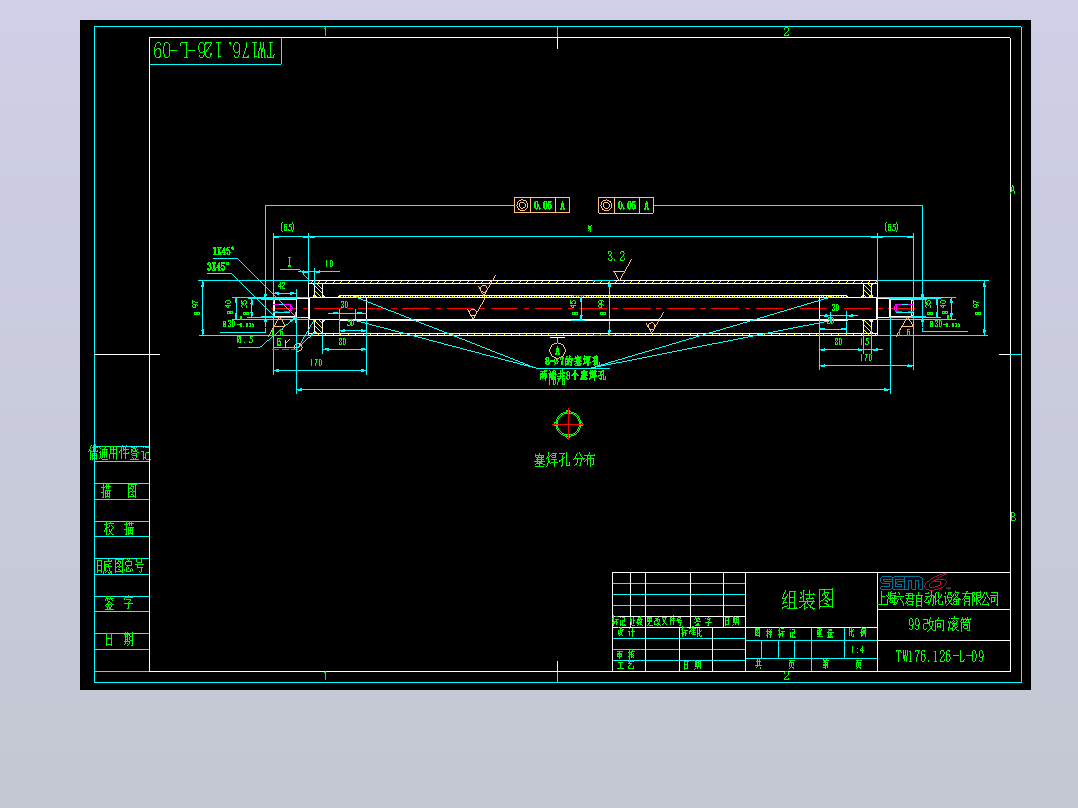Screen dimensions: 1078x808
Task: Click the left keyway outlined in magenta
Action: pyautogui.click(x=283, y=307)
